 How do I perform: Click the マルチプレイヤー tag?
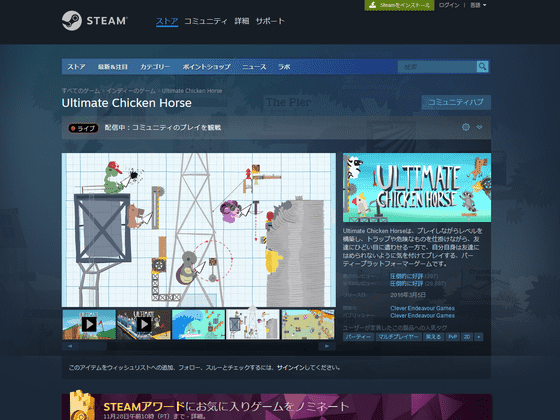click(398, 337)
